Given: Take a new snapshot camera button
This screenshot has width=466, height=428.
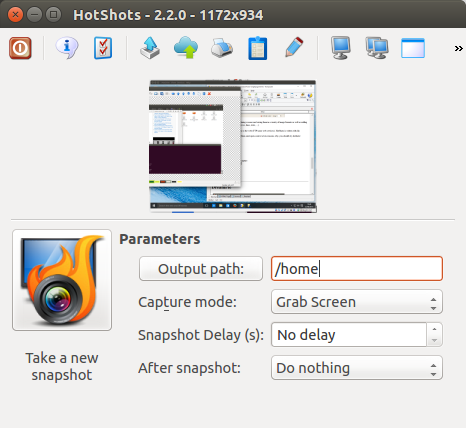Looking at the screenshot, I should coord(62,280).
